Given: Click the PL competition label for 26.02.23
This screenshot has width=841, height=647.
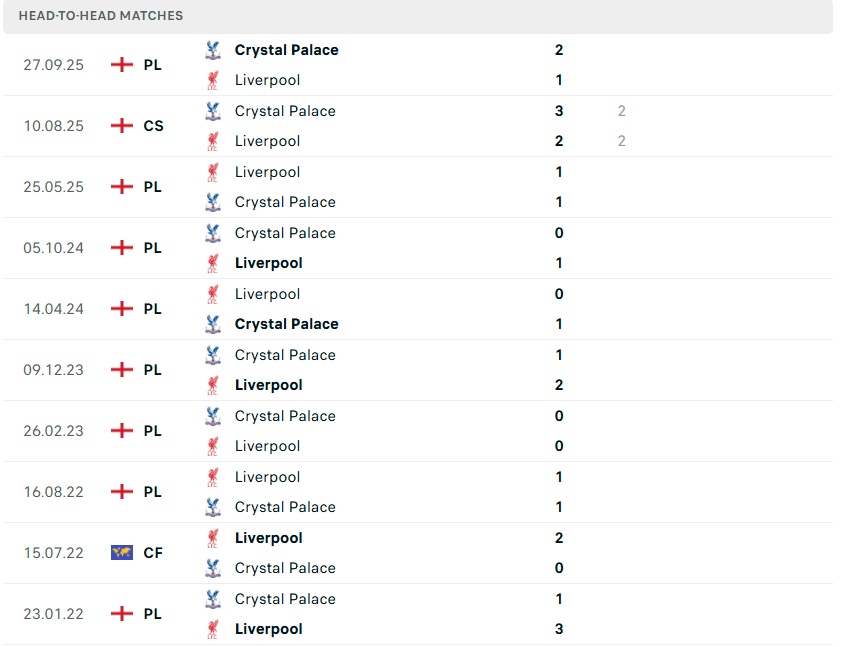Looking at the screenshot, I should (x=152, y=430).
